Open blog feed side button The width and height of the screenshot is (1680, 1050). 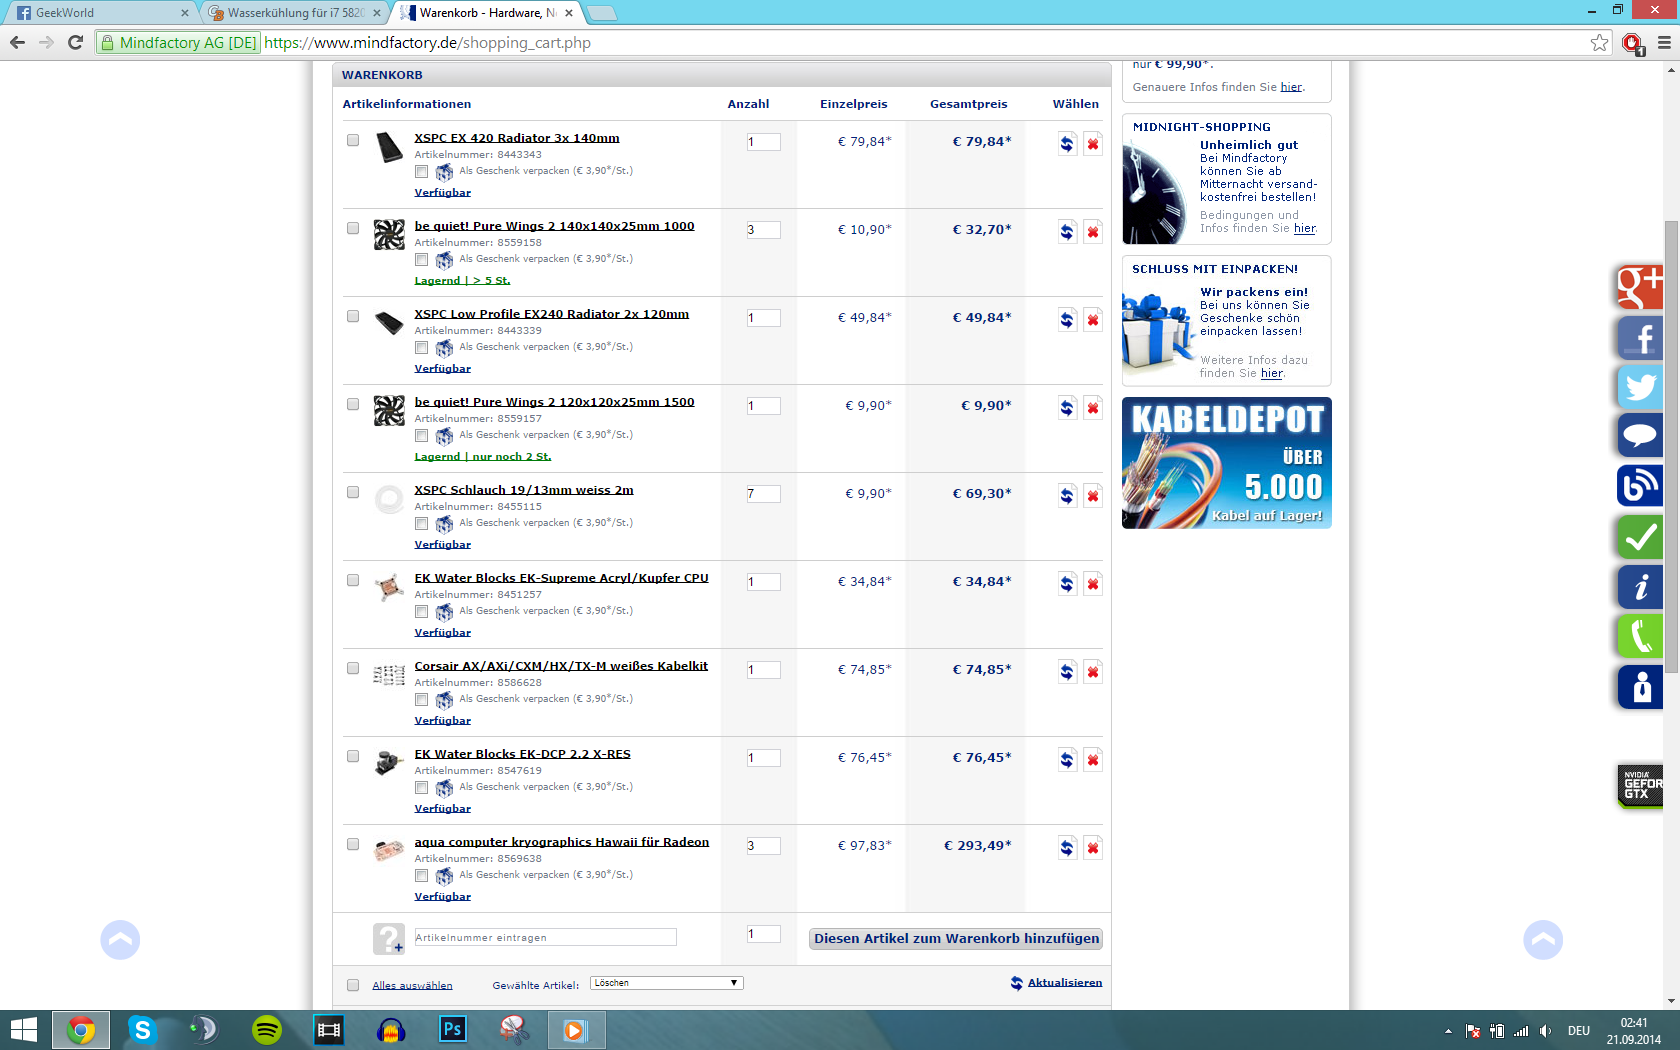click(1640, 486)
